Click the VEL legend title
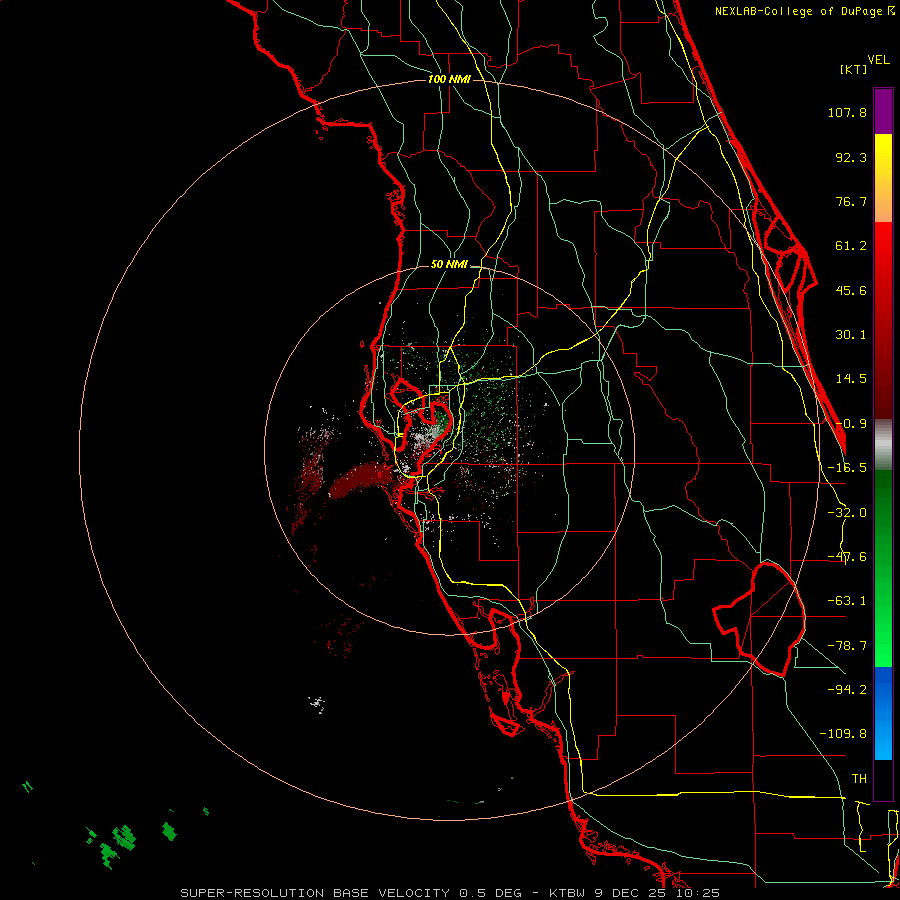This screenshot has height=900, width=900. (878, 60)
